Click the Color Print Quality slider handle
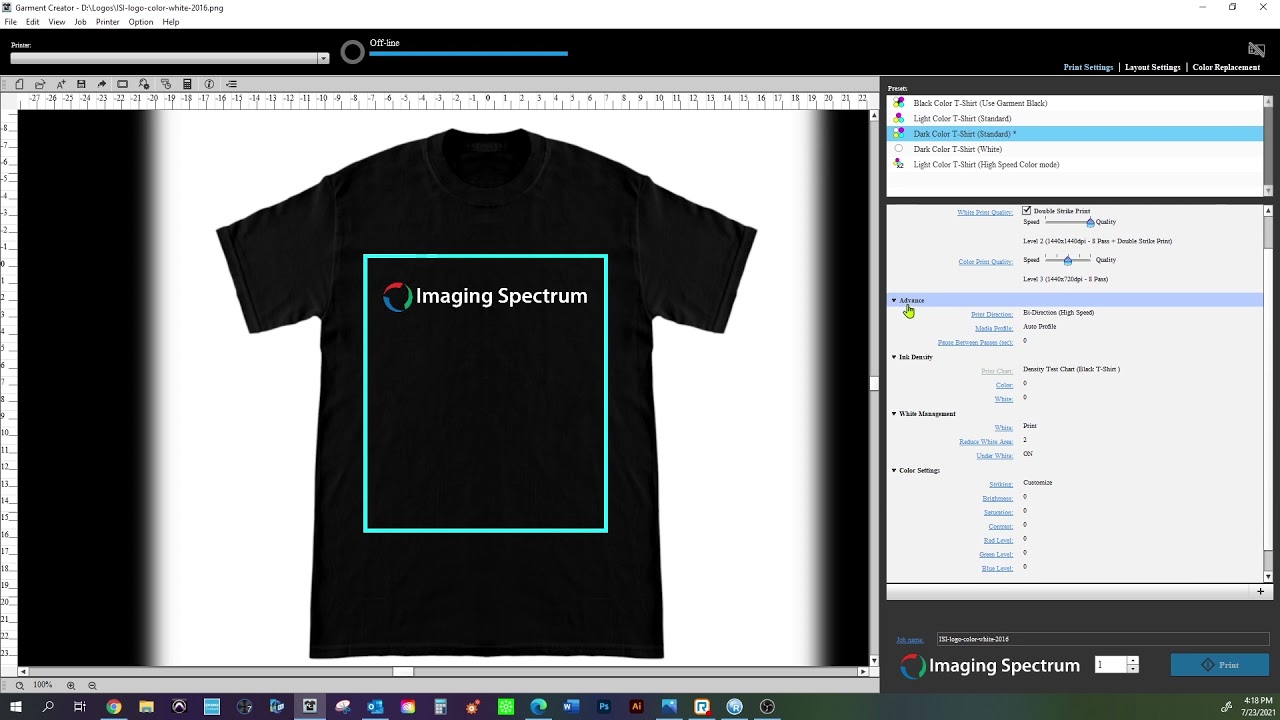The width and height of the screenshot is (1280, 720). [1068, 260]
